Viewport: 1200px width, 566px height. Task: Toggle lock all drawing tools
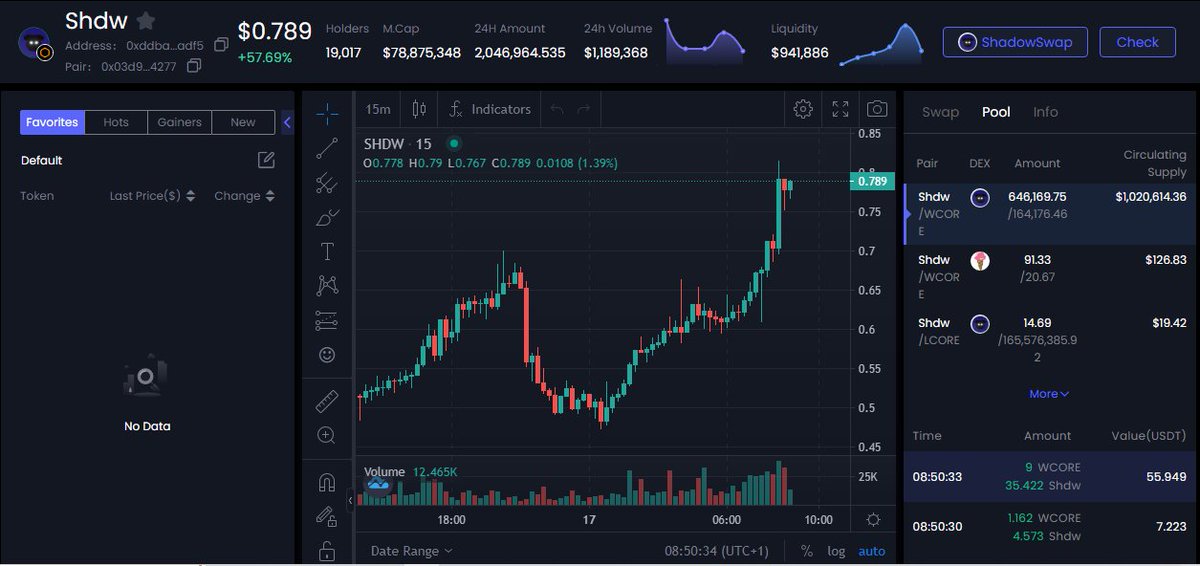pos(327,550)
